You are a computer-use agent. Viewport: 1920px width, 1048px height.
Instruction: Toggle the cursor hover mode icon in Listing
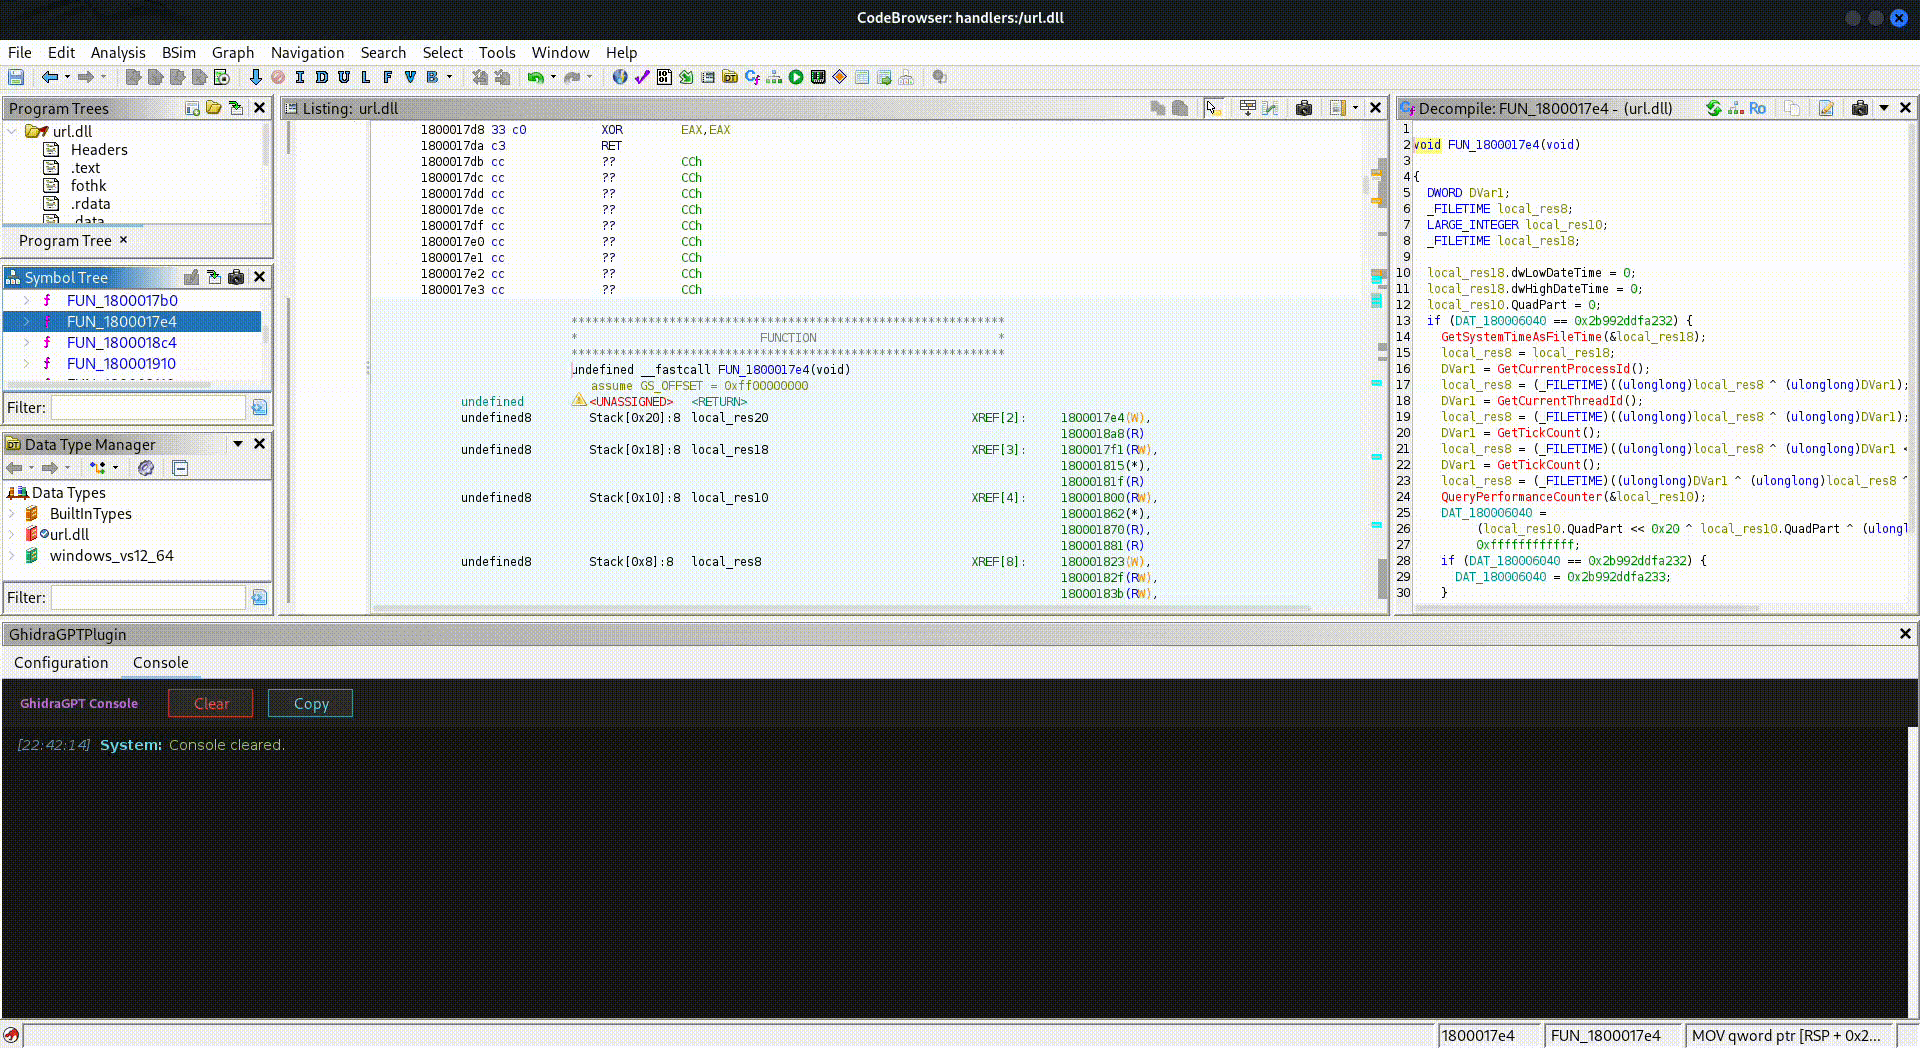[x=1213, y=108]
